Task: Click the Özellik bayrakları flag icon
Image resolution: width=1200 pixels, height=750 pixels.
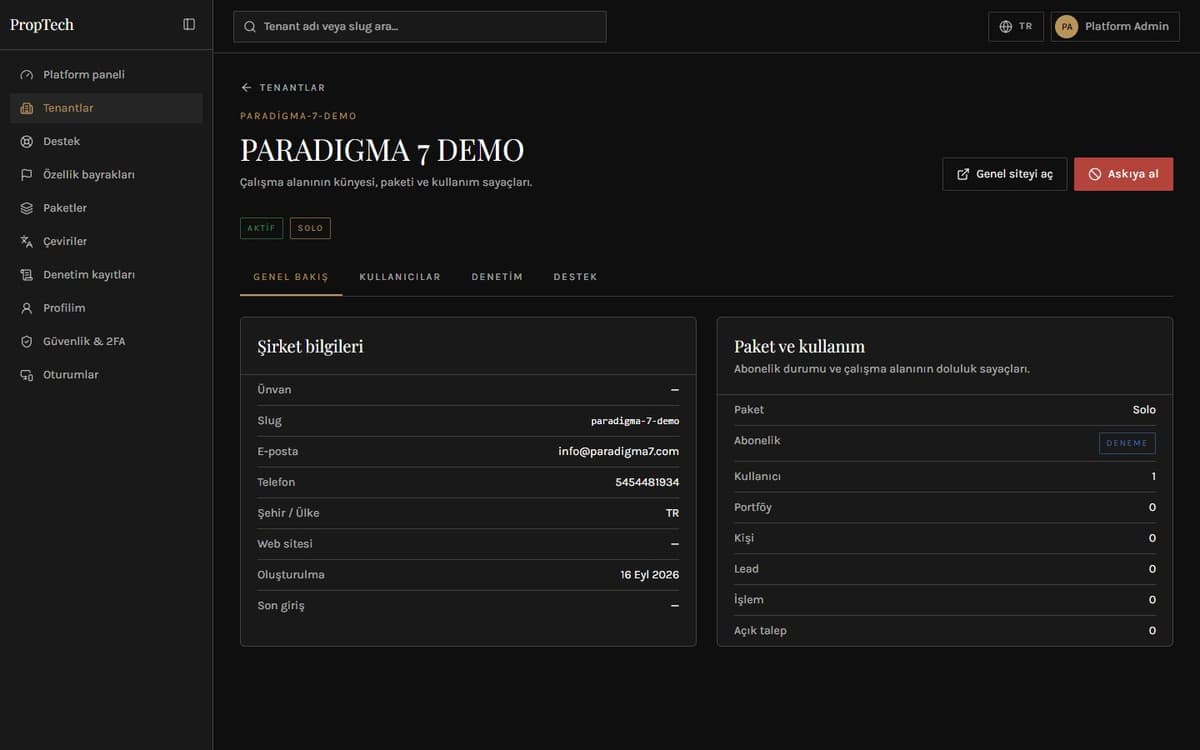Action: (x=27, y=175)
